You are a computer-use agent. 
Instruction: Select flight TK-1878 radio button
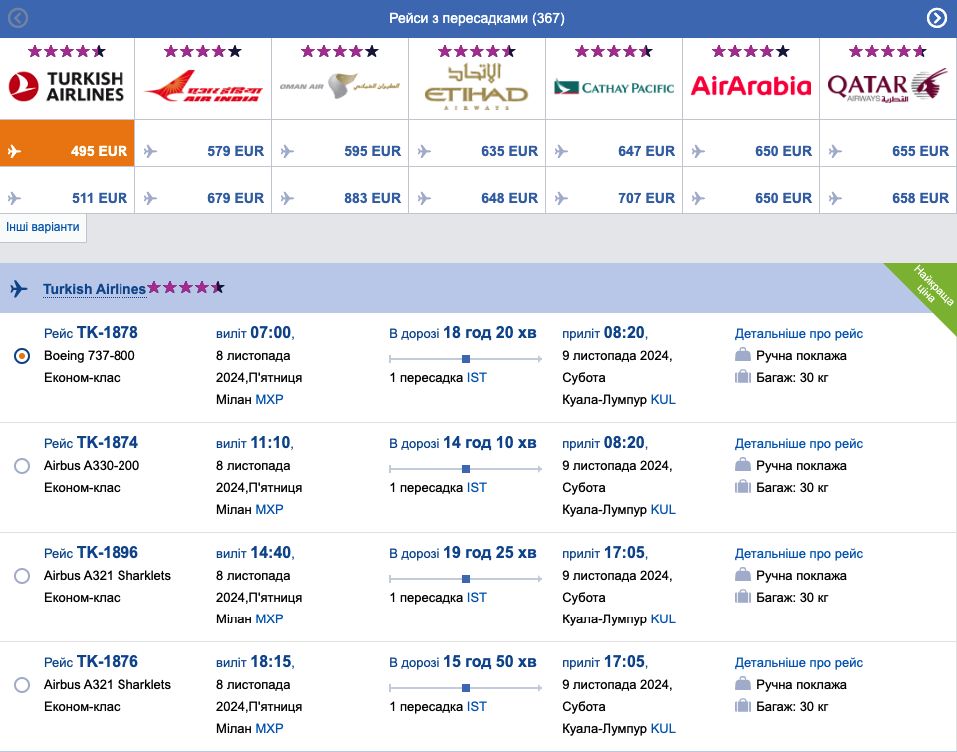coord(22,356)
